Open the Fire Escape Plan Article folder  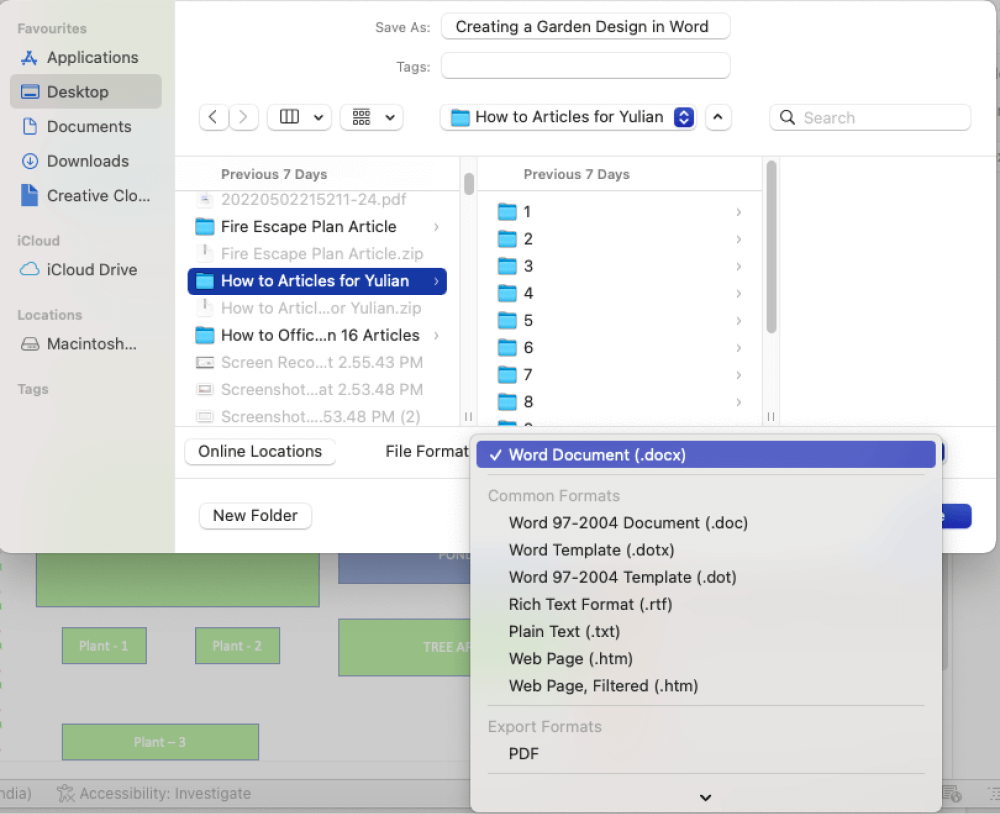click(308, 227)
